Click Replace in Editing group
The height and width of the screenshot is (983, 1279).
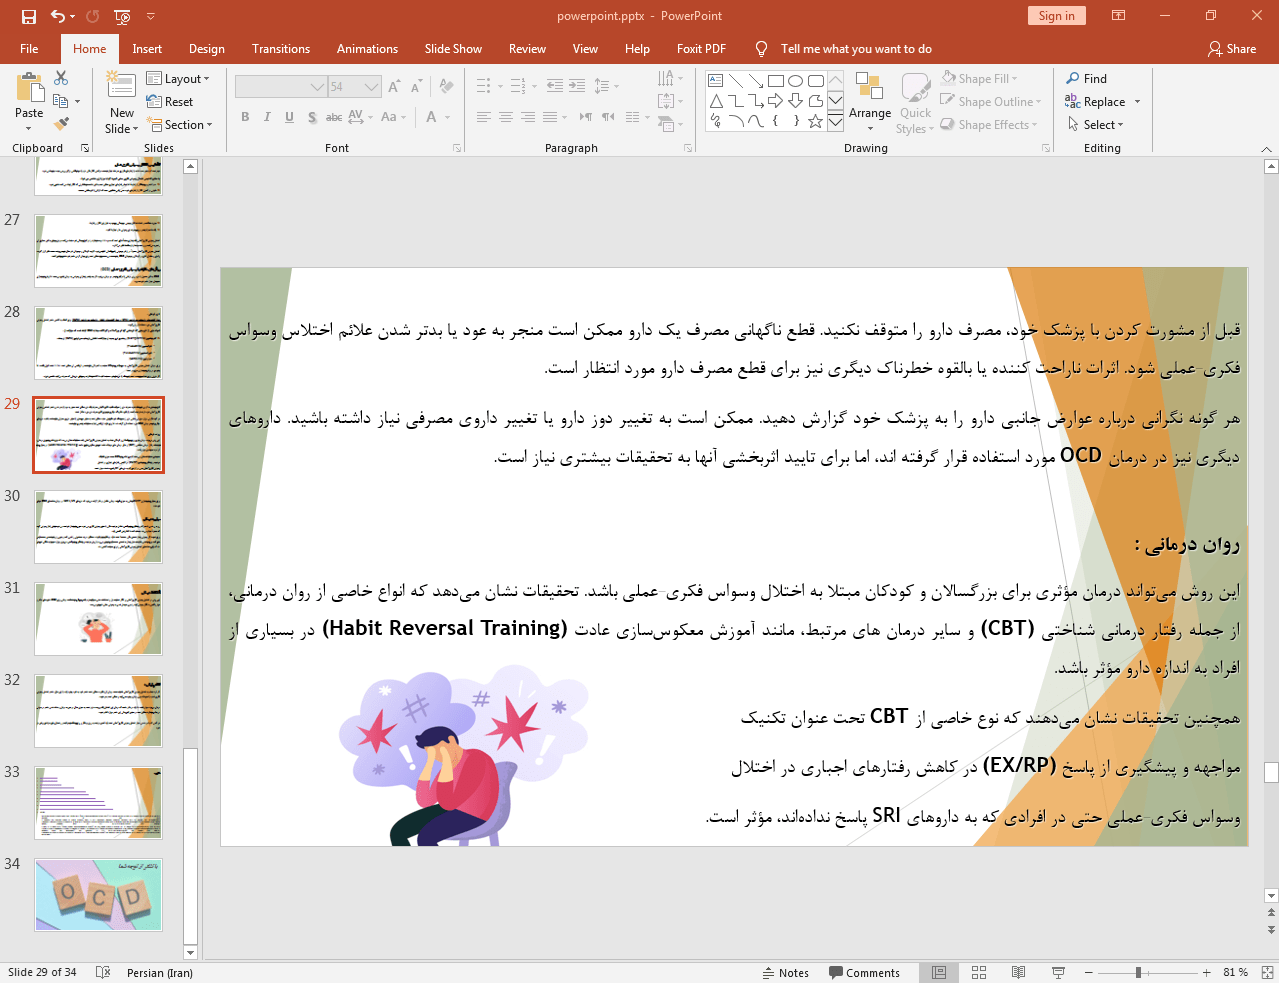pyautogui.click(x=1102, y=102)
